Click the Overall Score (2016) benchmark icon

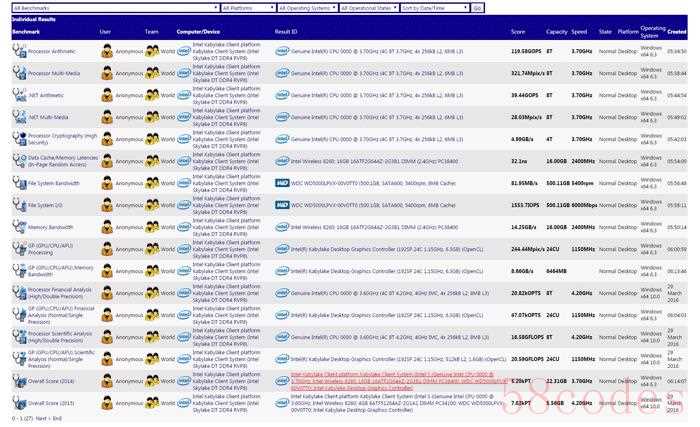pyautogui.click(x=19, y=381)
